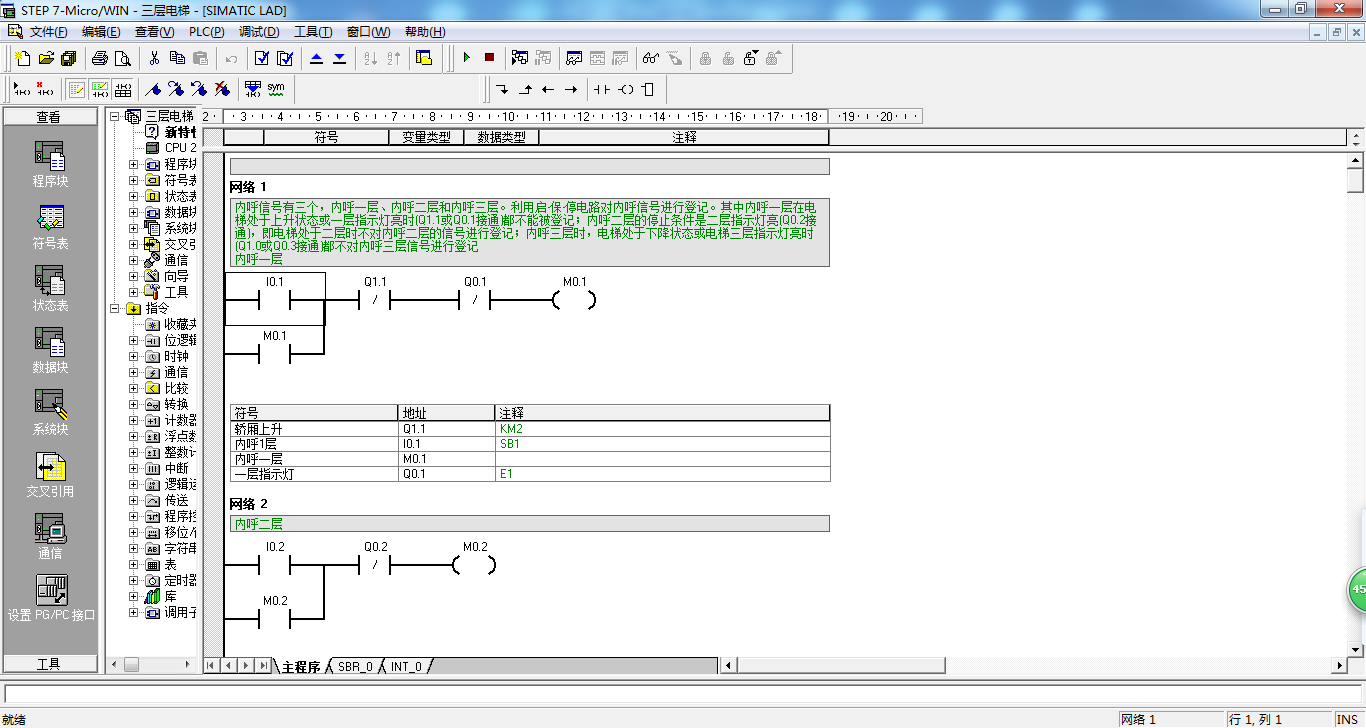Expand the 程序块 node in project tree

click(x=134, y=164)
